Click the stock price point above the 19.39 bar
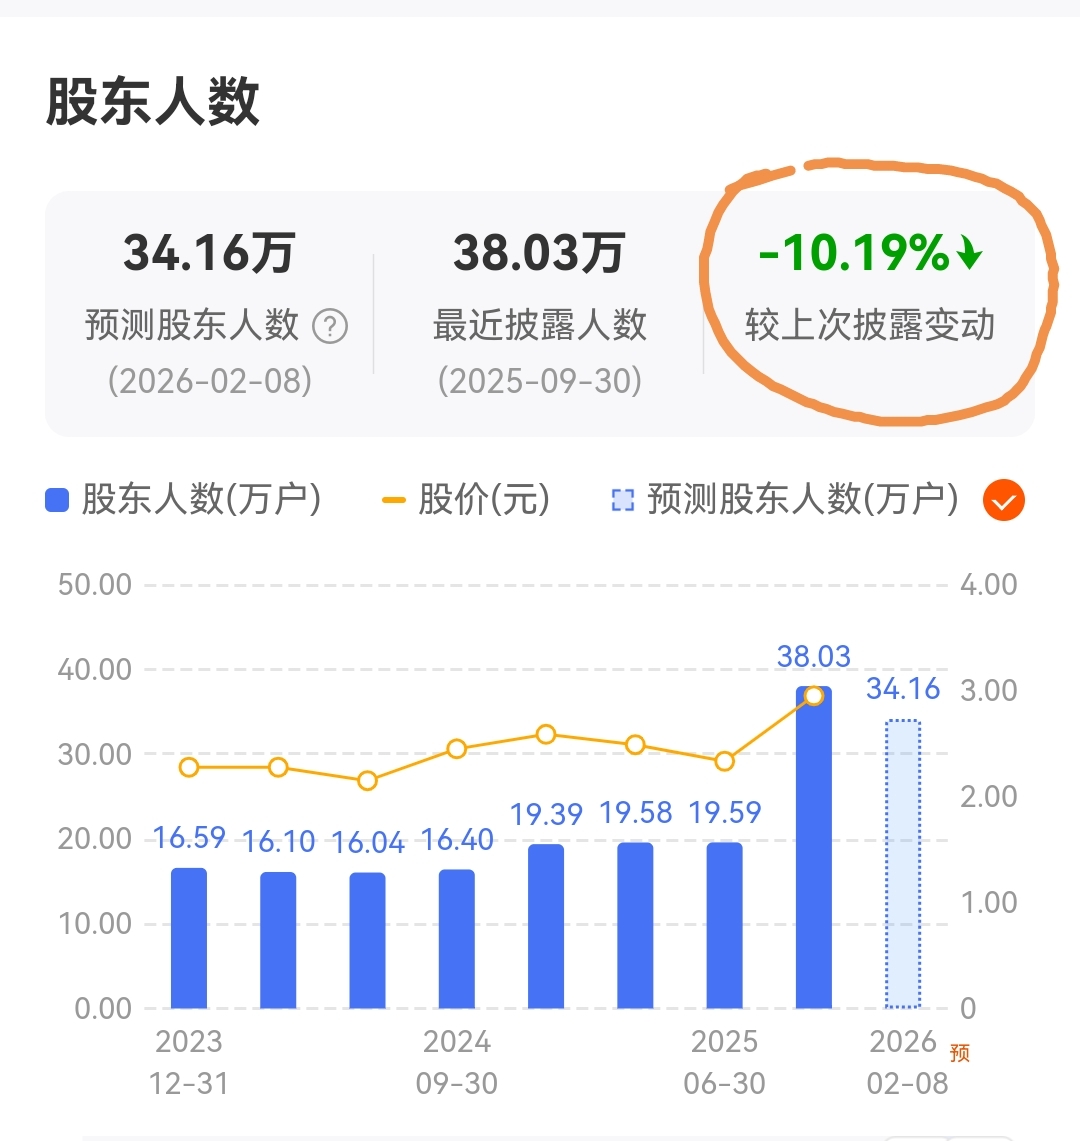Image resolution: width=1080 pixels, height=1141 pixels. pos(546,735)
